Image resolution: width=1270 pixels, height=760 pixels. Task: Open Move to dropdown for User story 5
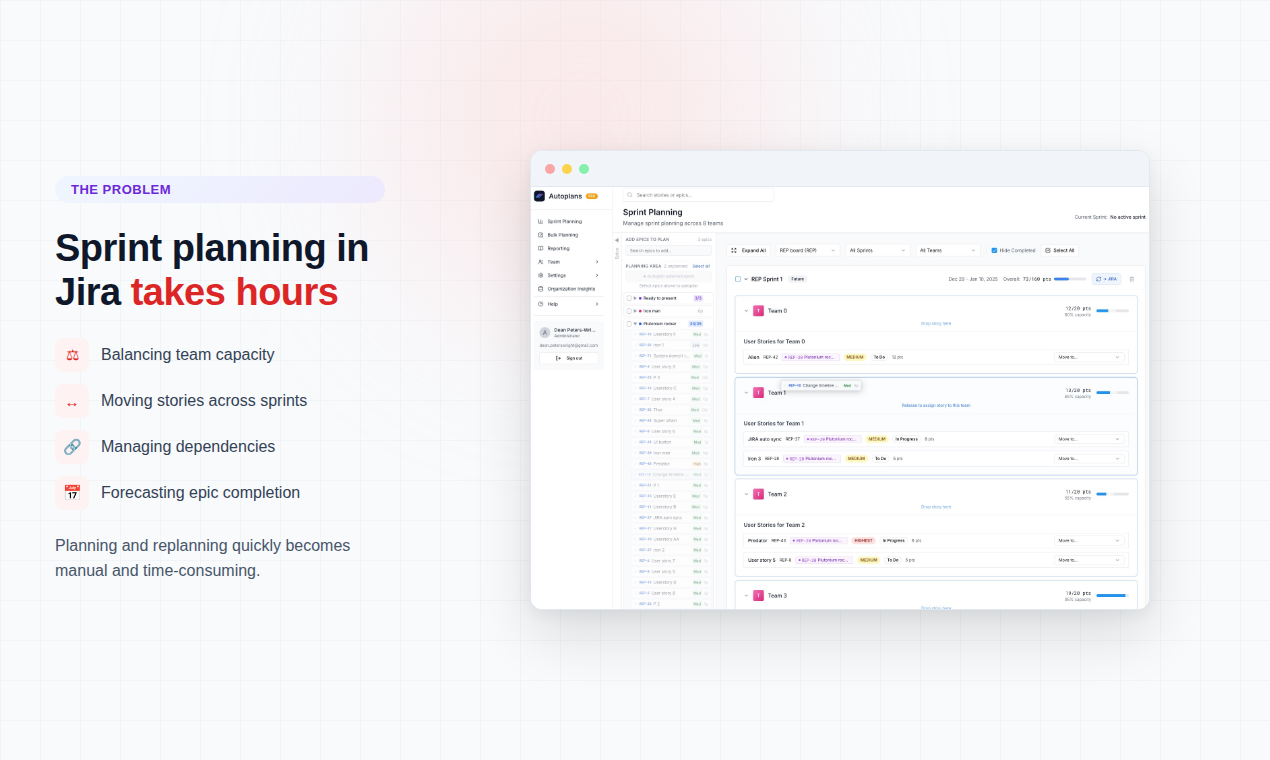(1089, 560)
